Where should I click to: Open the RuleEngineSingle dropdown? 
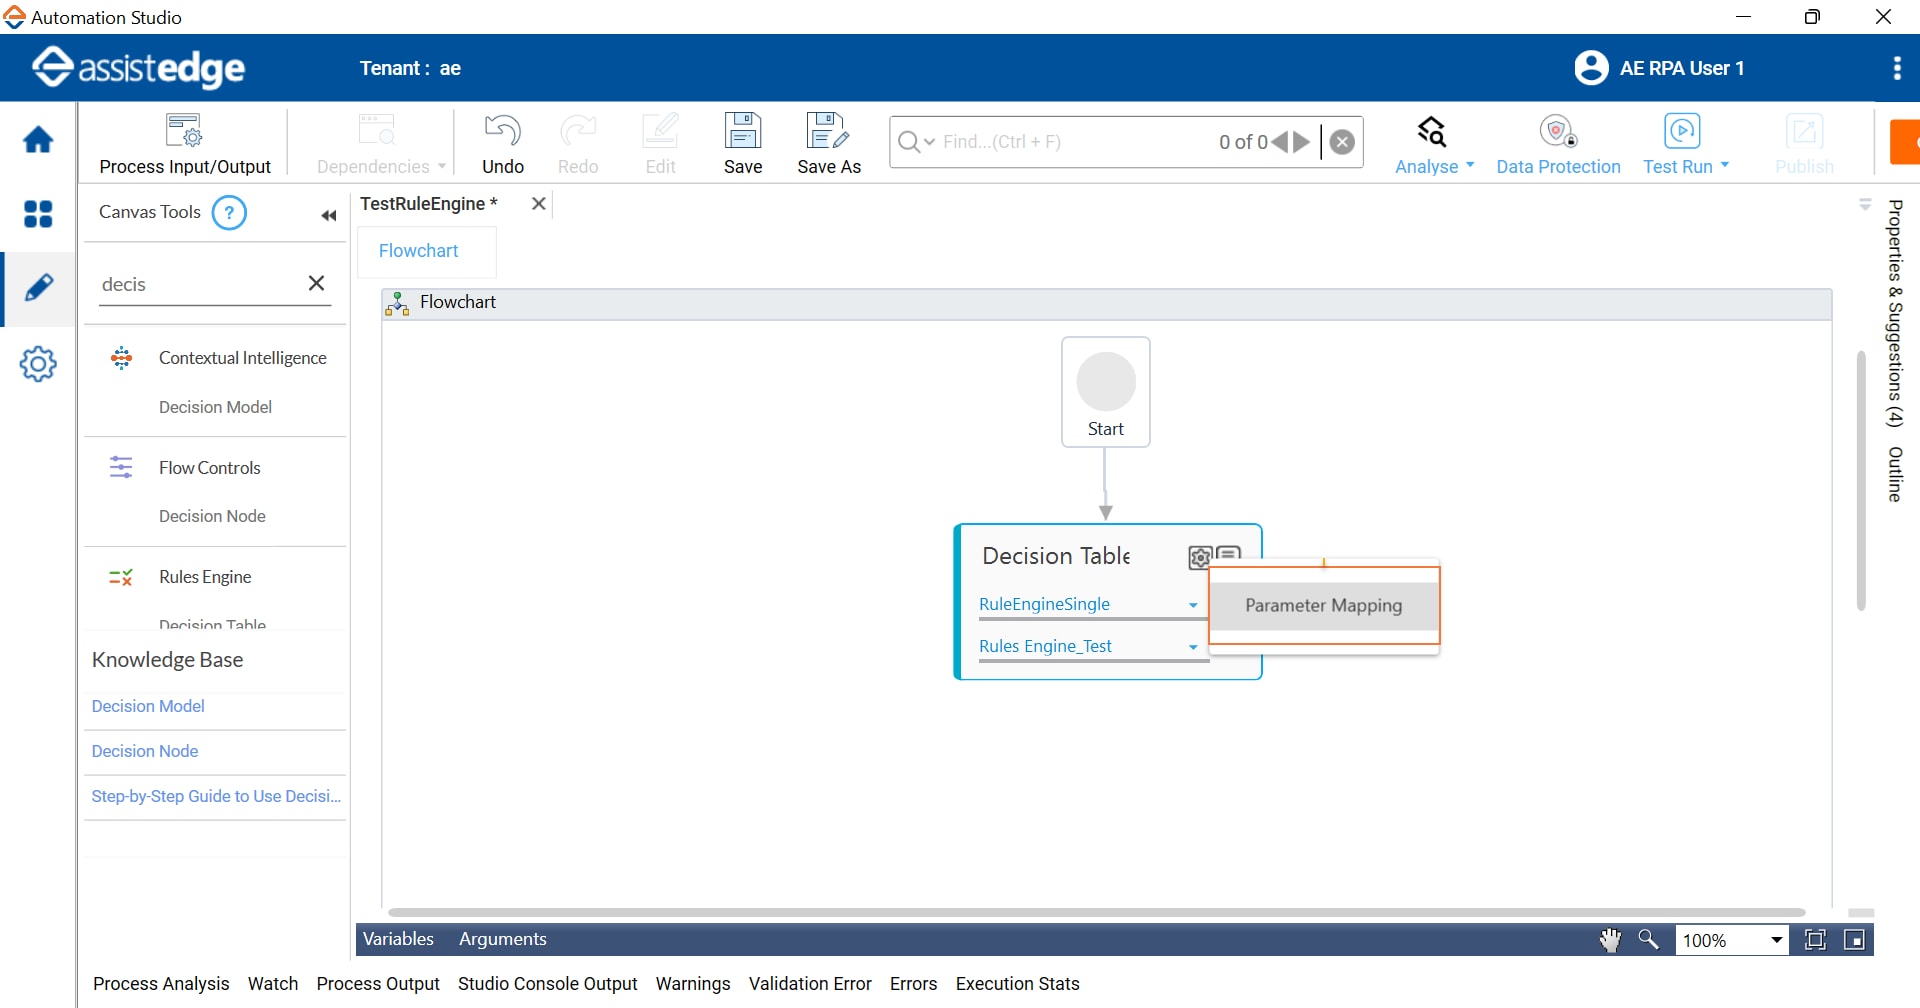tap(1192, 605)
